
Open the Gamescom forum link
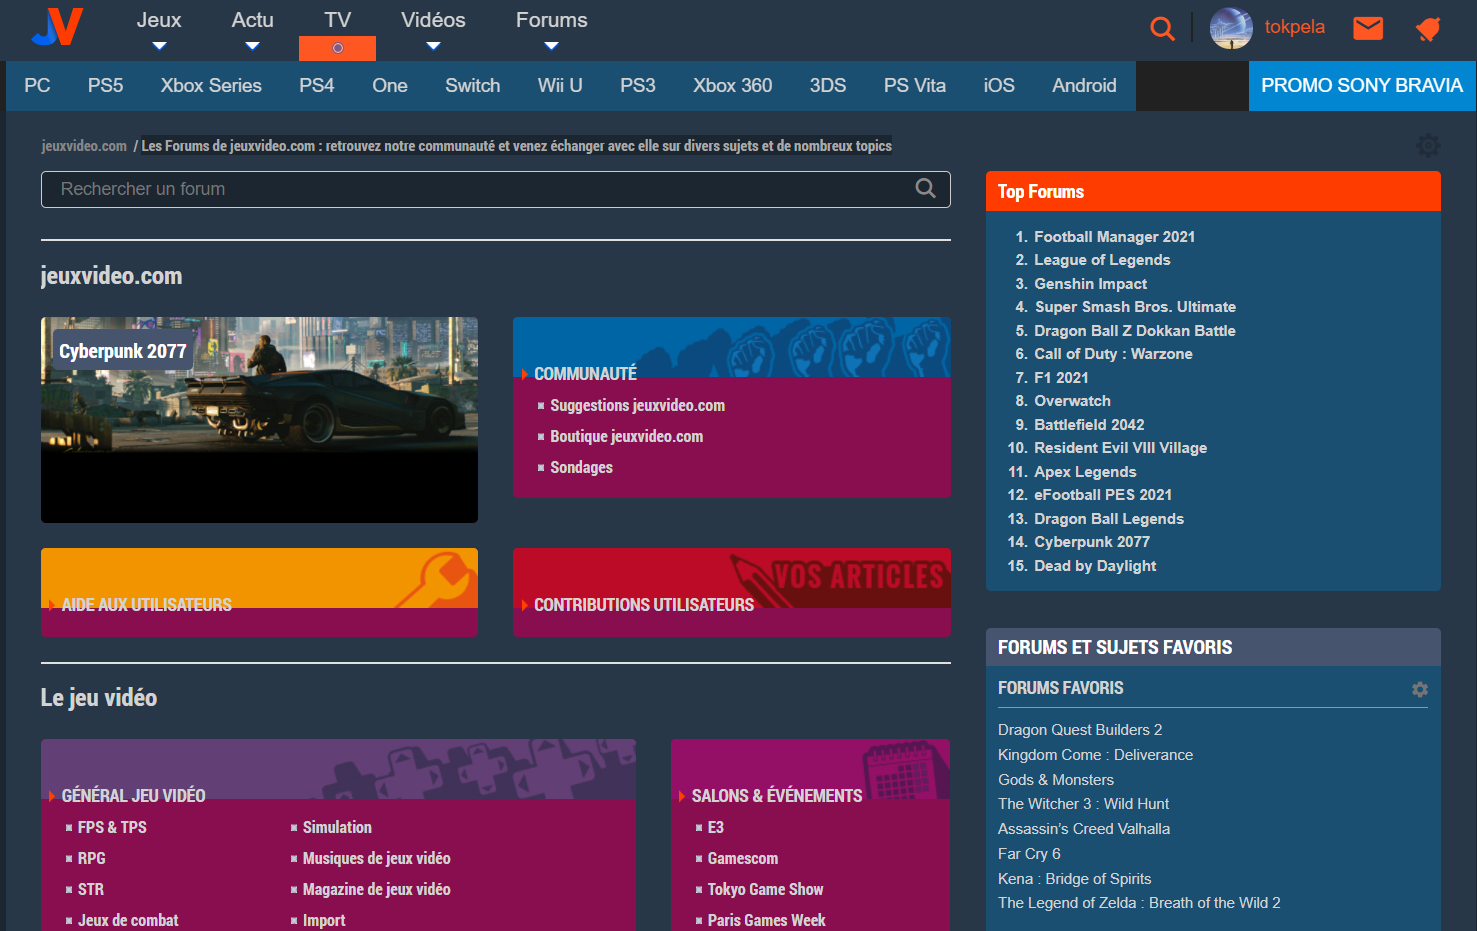click(742, 858)
